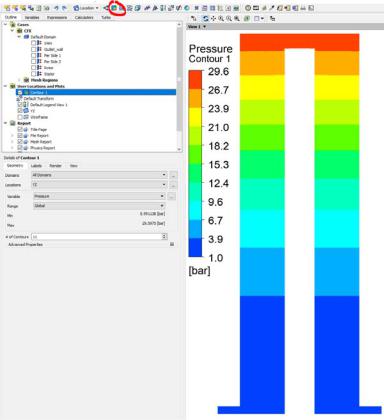The width and height of the screenshot is (384, 420).
Task: Open the Variables tab
Action: (x=32, y=17)
